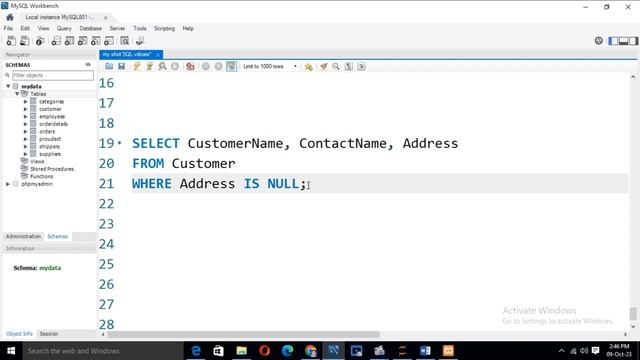Screen dimensions: 640x360
Task: Expand the phpmyadmin schema
Action: (x=8, y=184)
